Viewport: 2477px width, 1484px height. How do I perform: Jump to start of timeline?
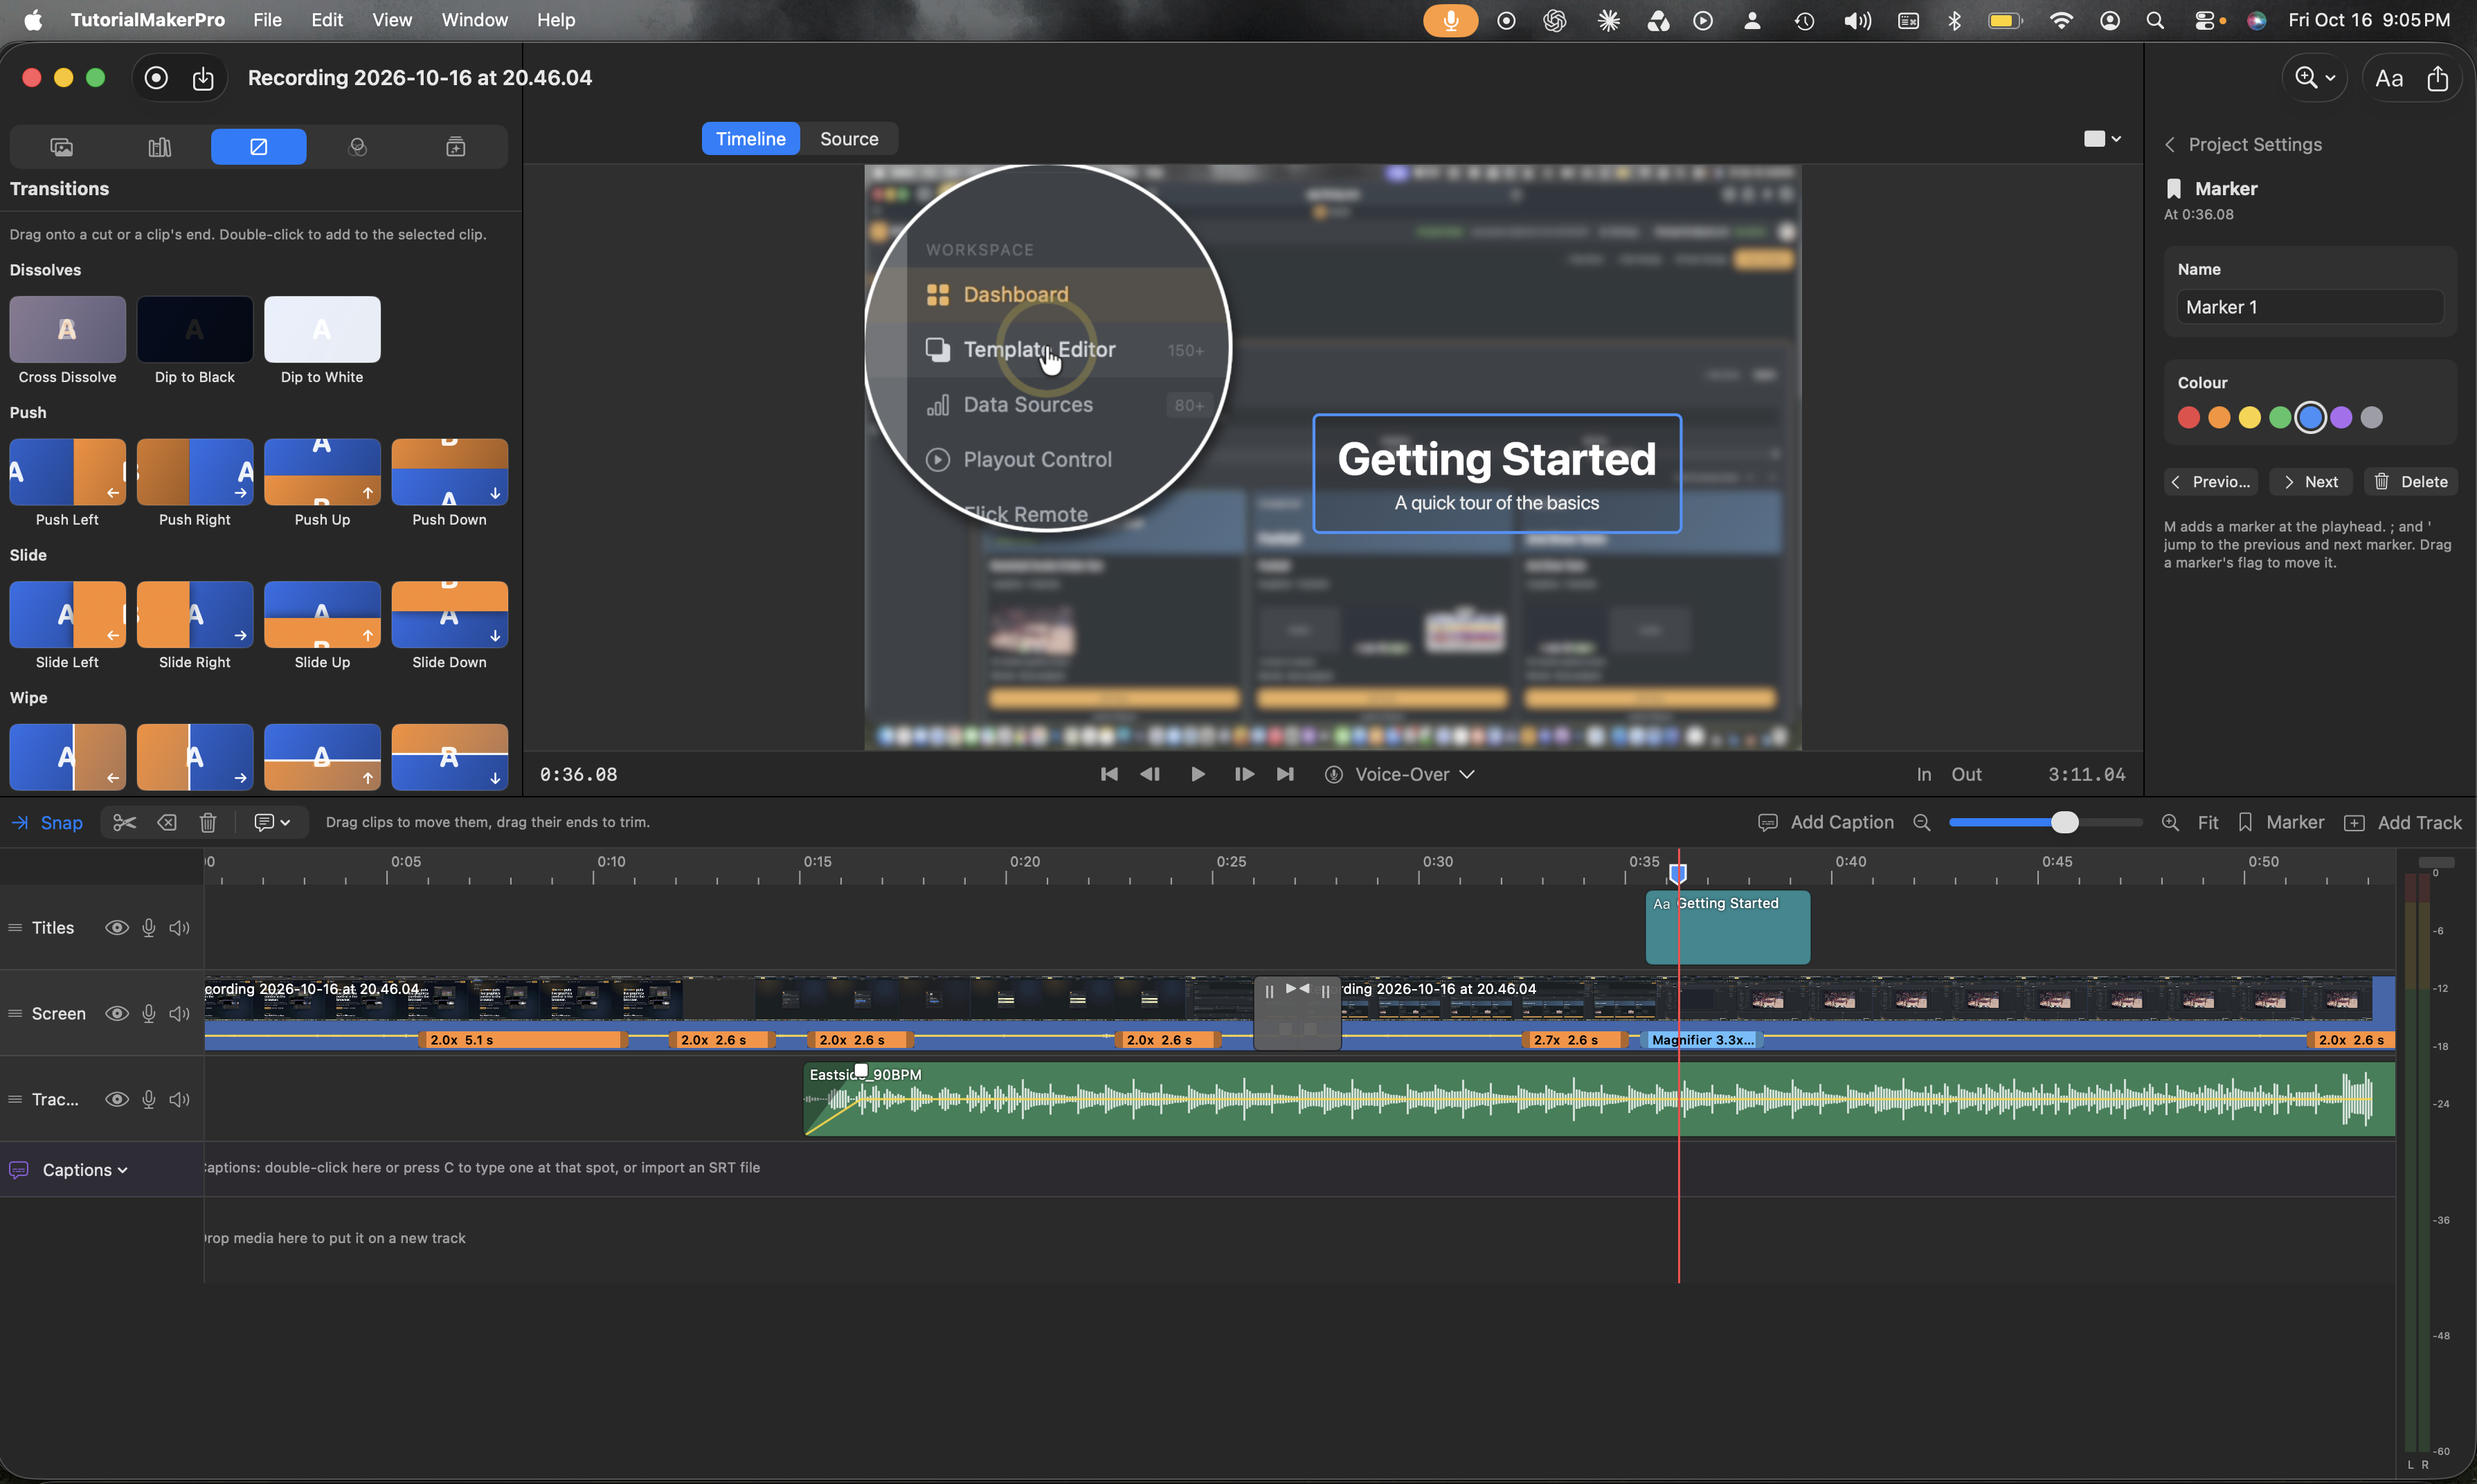click(1109, 774)
